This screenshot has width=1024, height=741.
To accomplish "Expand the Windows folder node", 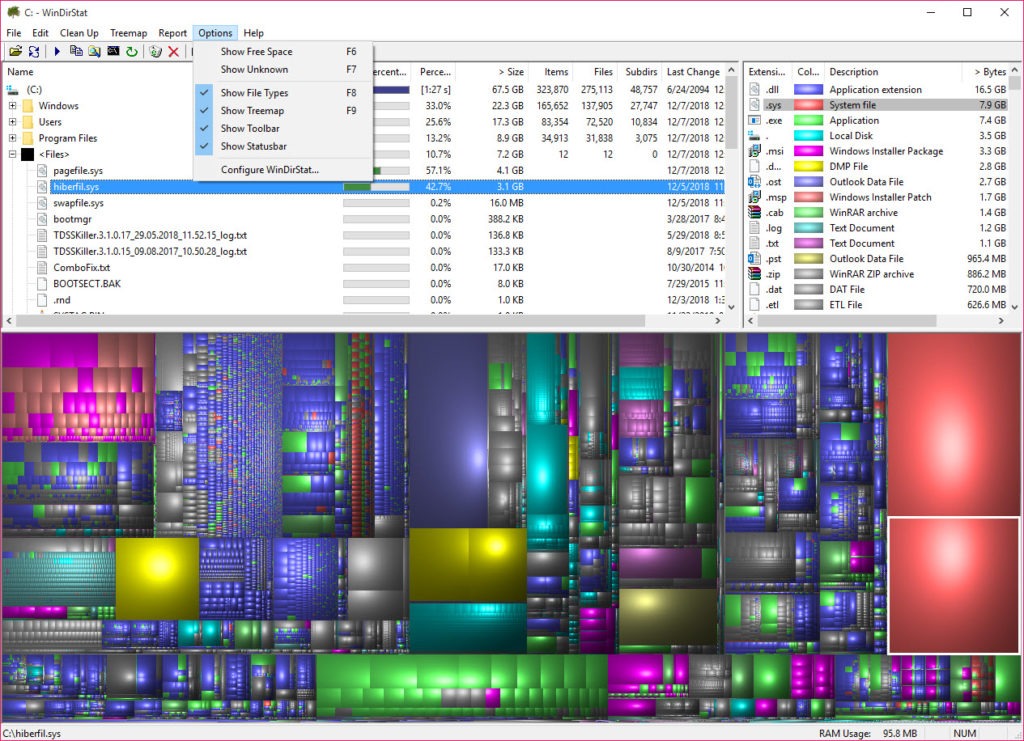I will (x=12, y=106).
